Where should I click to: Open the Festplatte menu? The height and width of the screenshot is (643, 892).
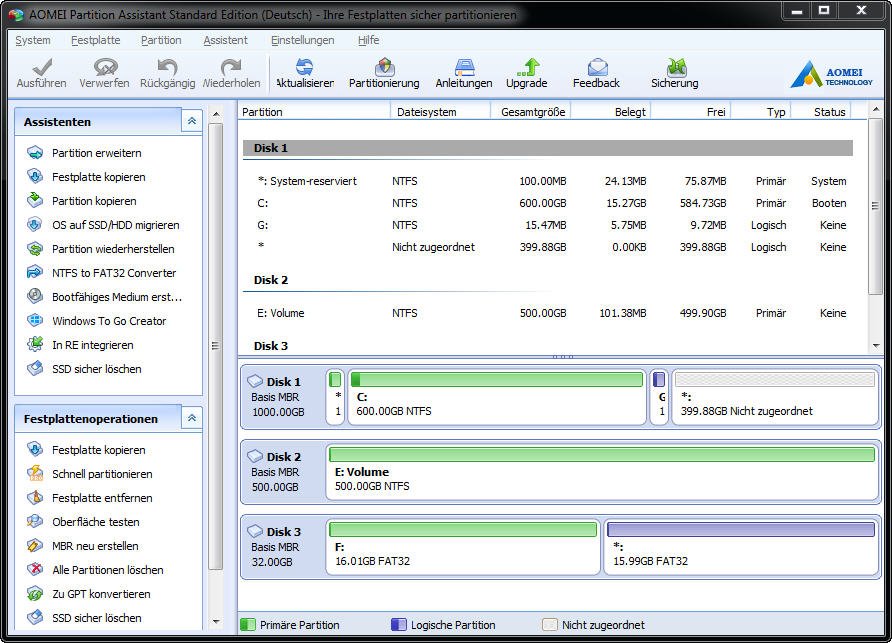pos(96,40)
